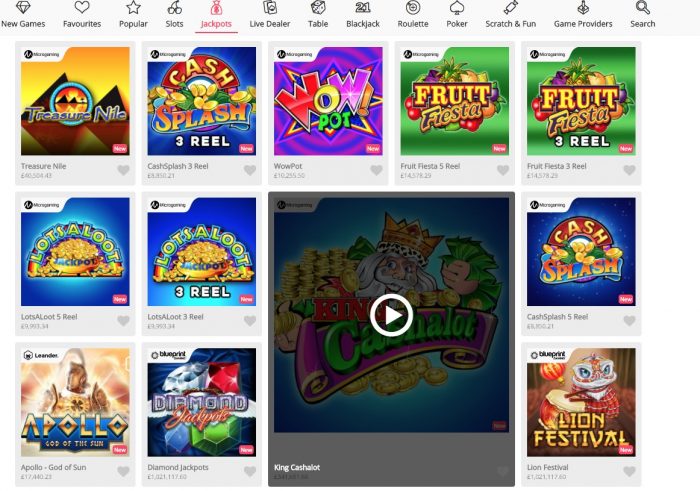Click the Apollo - God of Sun title
The width and height of the screenshot is (700, 491).
53,467
